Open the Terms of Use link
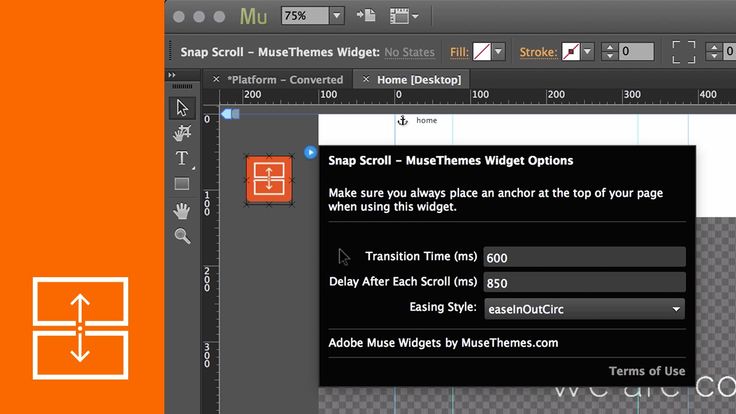The height and width of the screenshot is (414, 736). pos(647,371)
